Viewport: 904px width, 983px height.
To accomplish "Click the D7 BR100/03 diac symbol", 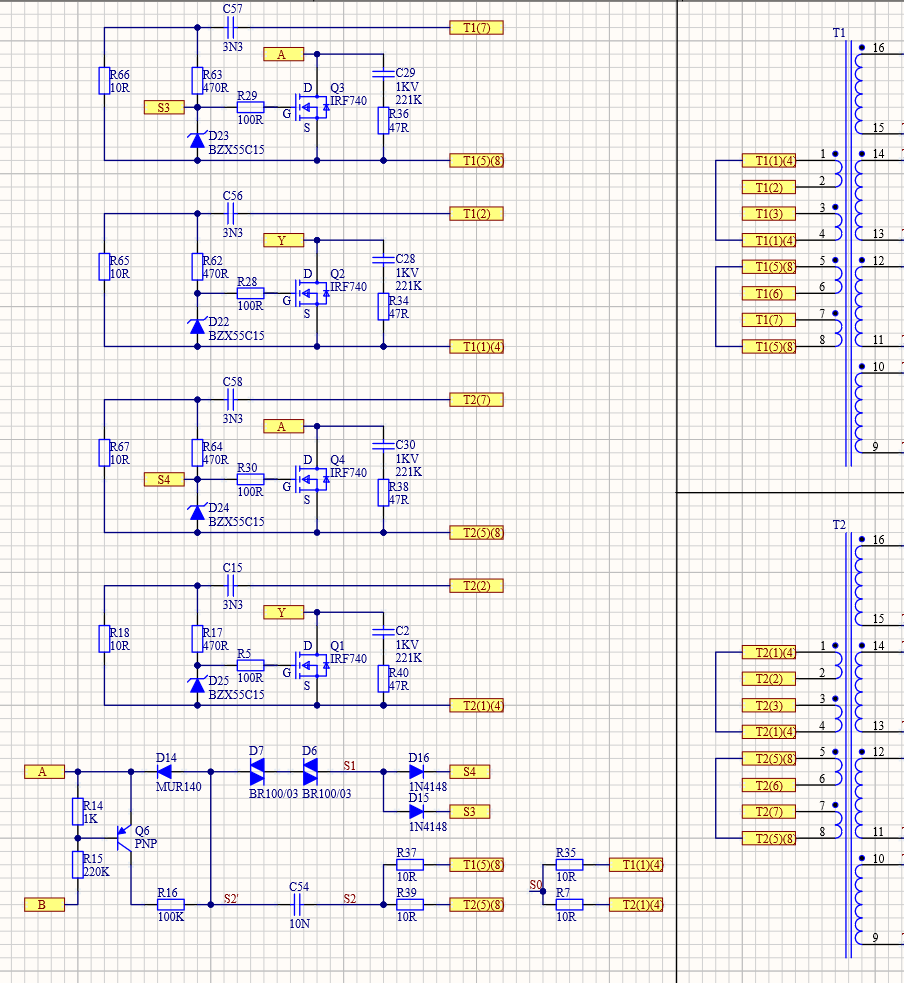I will click(x=257, y=772).
